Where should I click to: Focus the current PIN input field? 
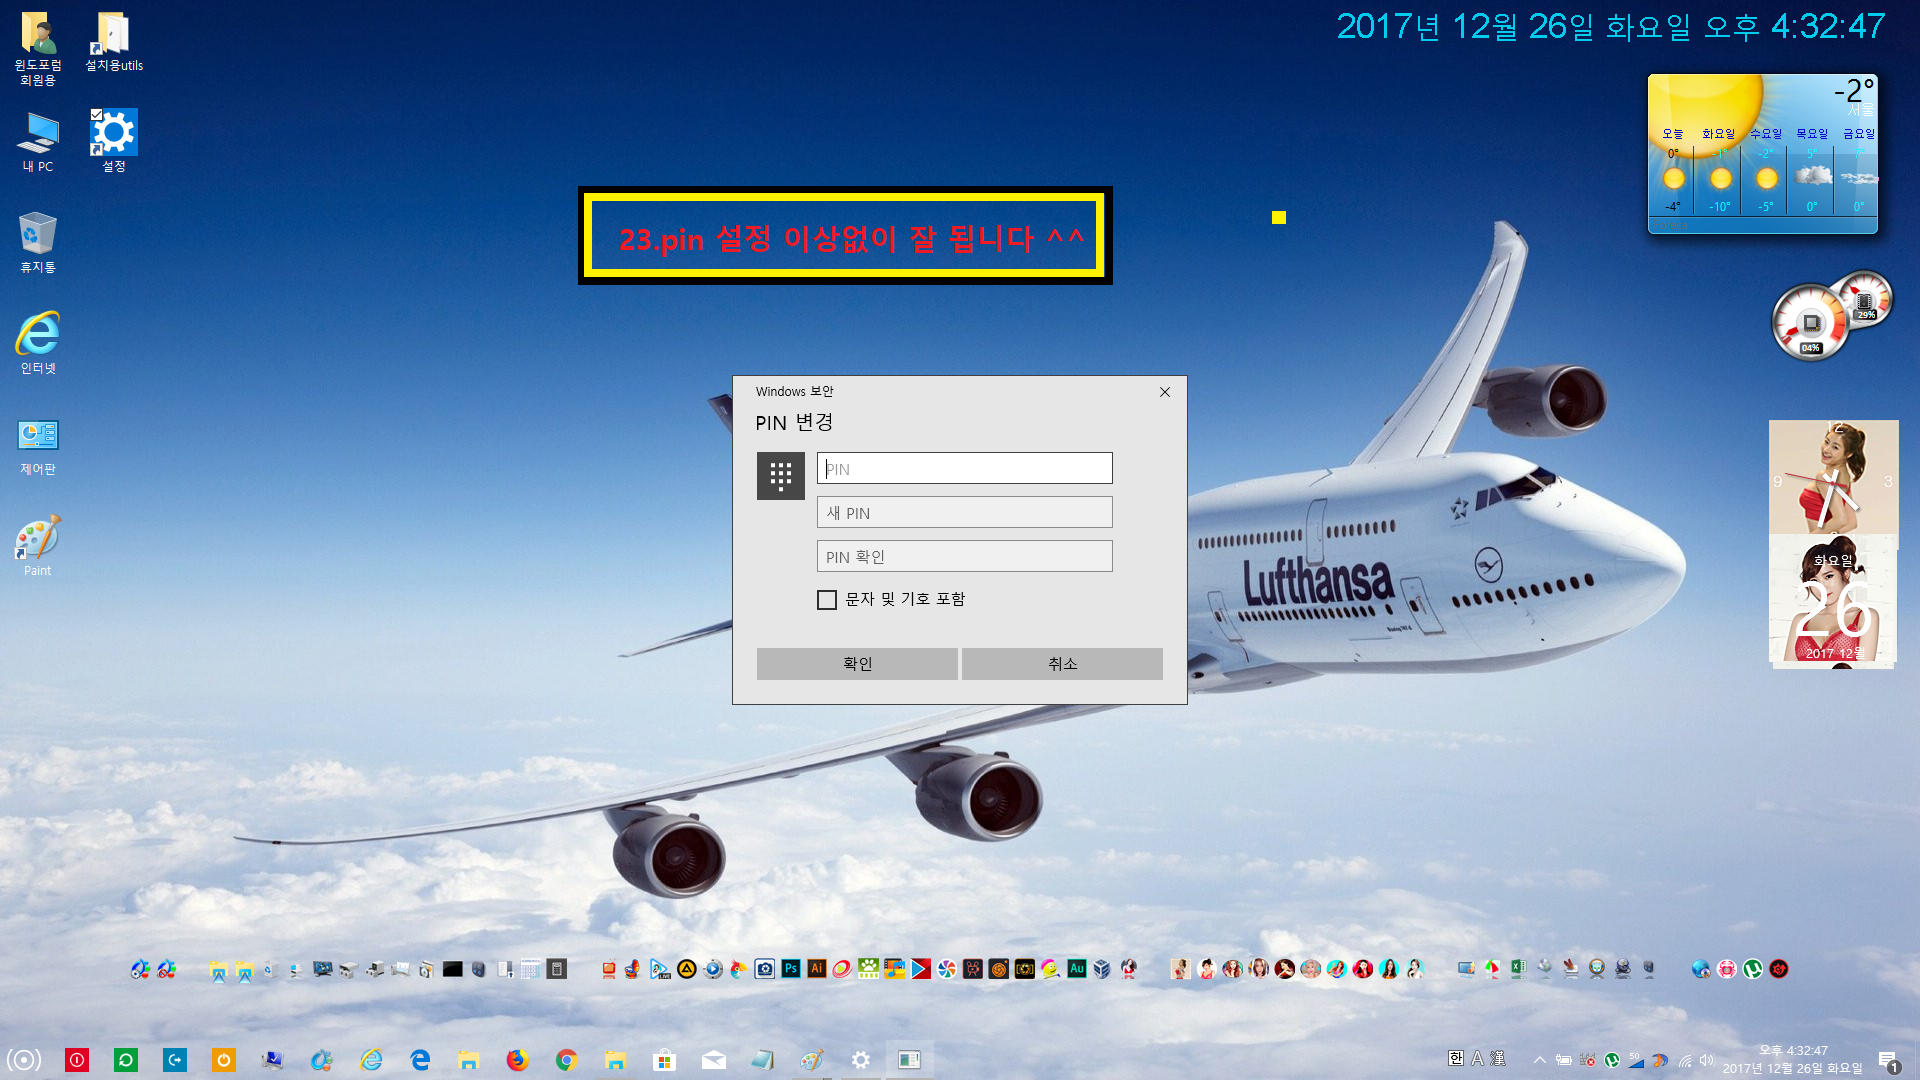(964, 468)
